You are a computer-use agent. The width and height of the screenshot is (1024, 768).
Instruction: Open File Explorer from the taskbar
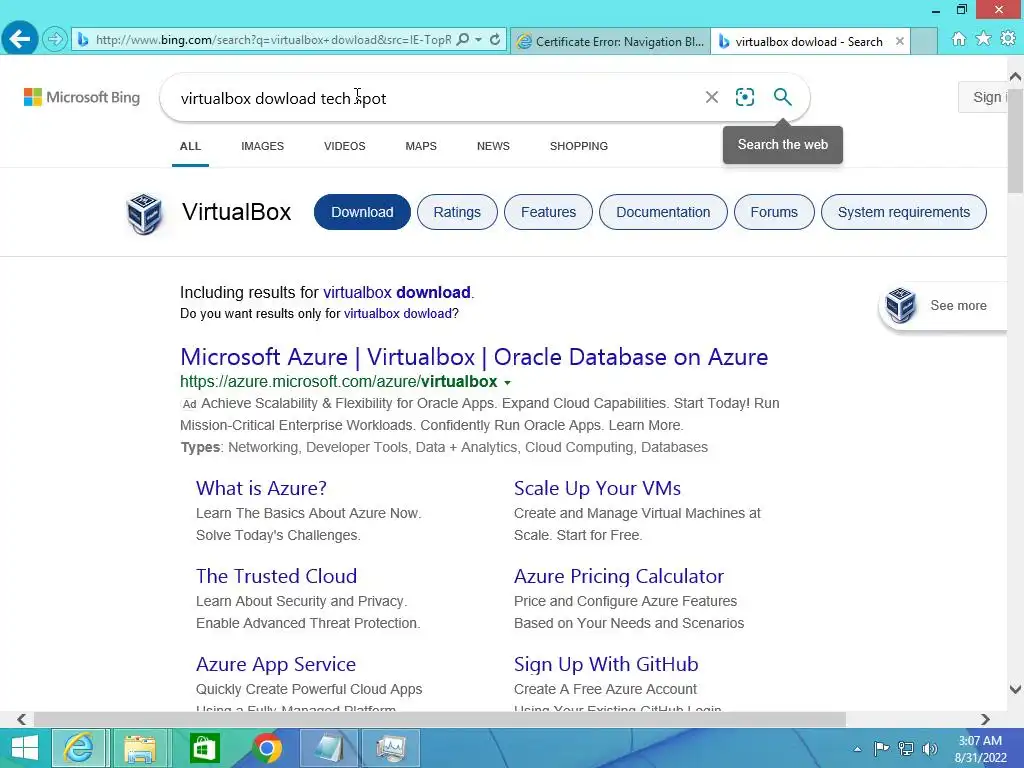click(140, 748)
